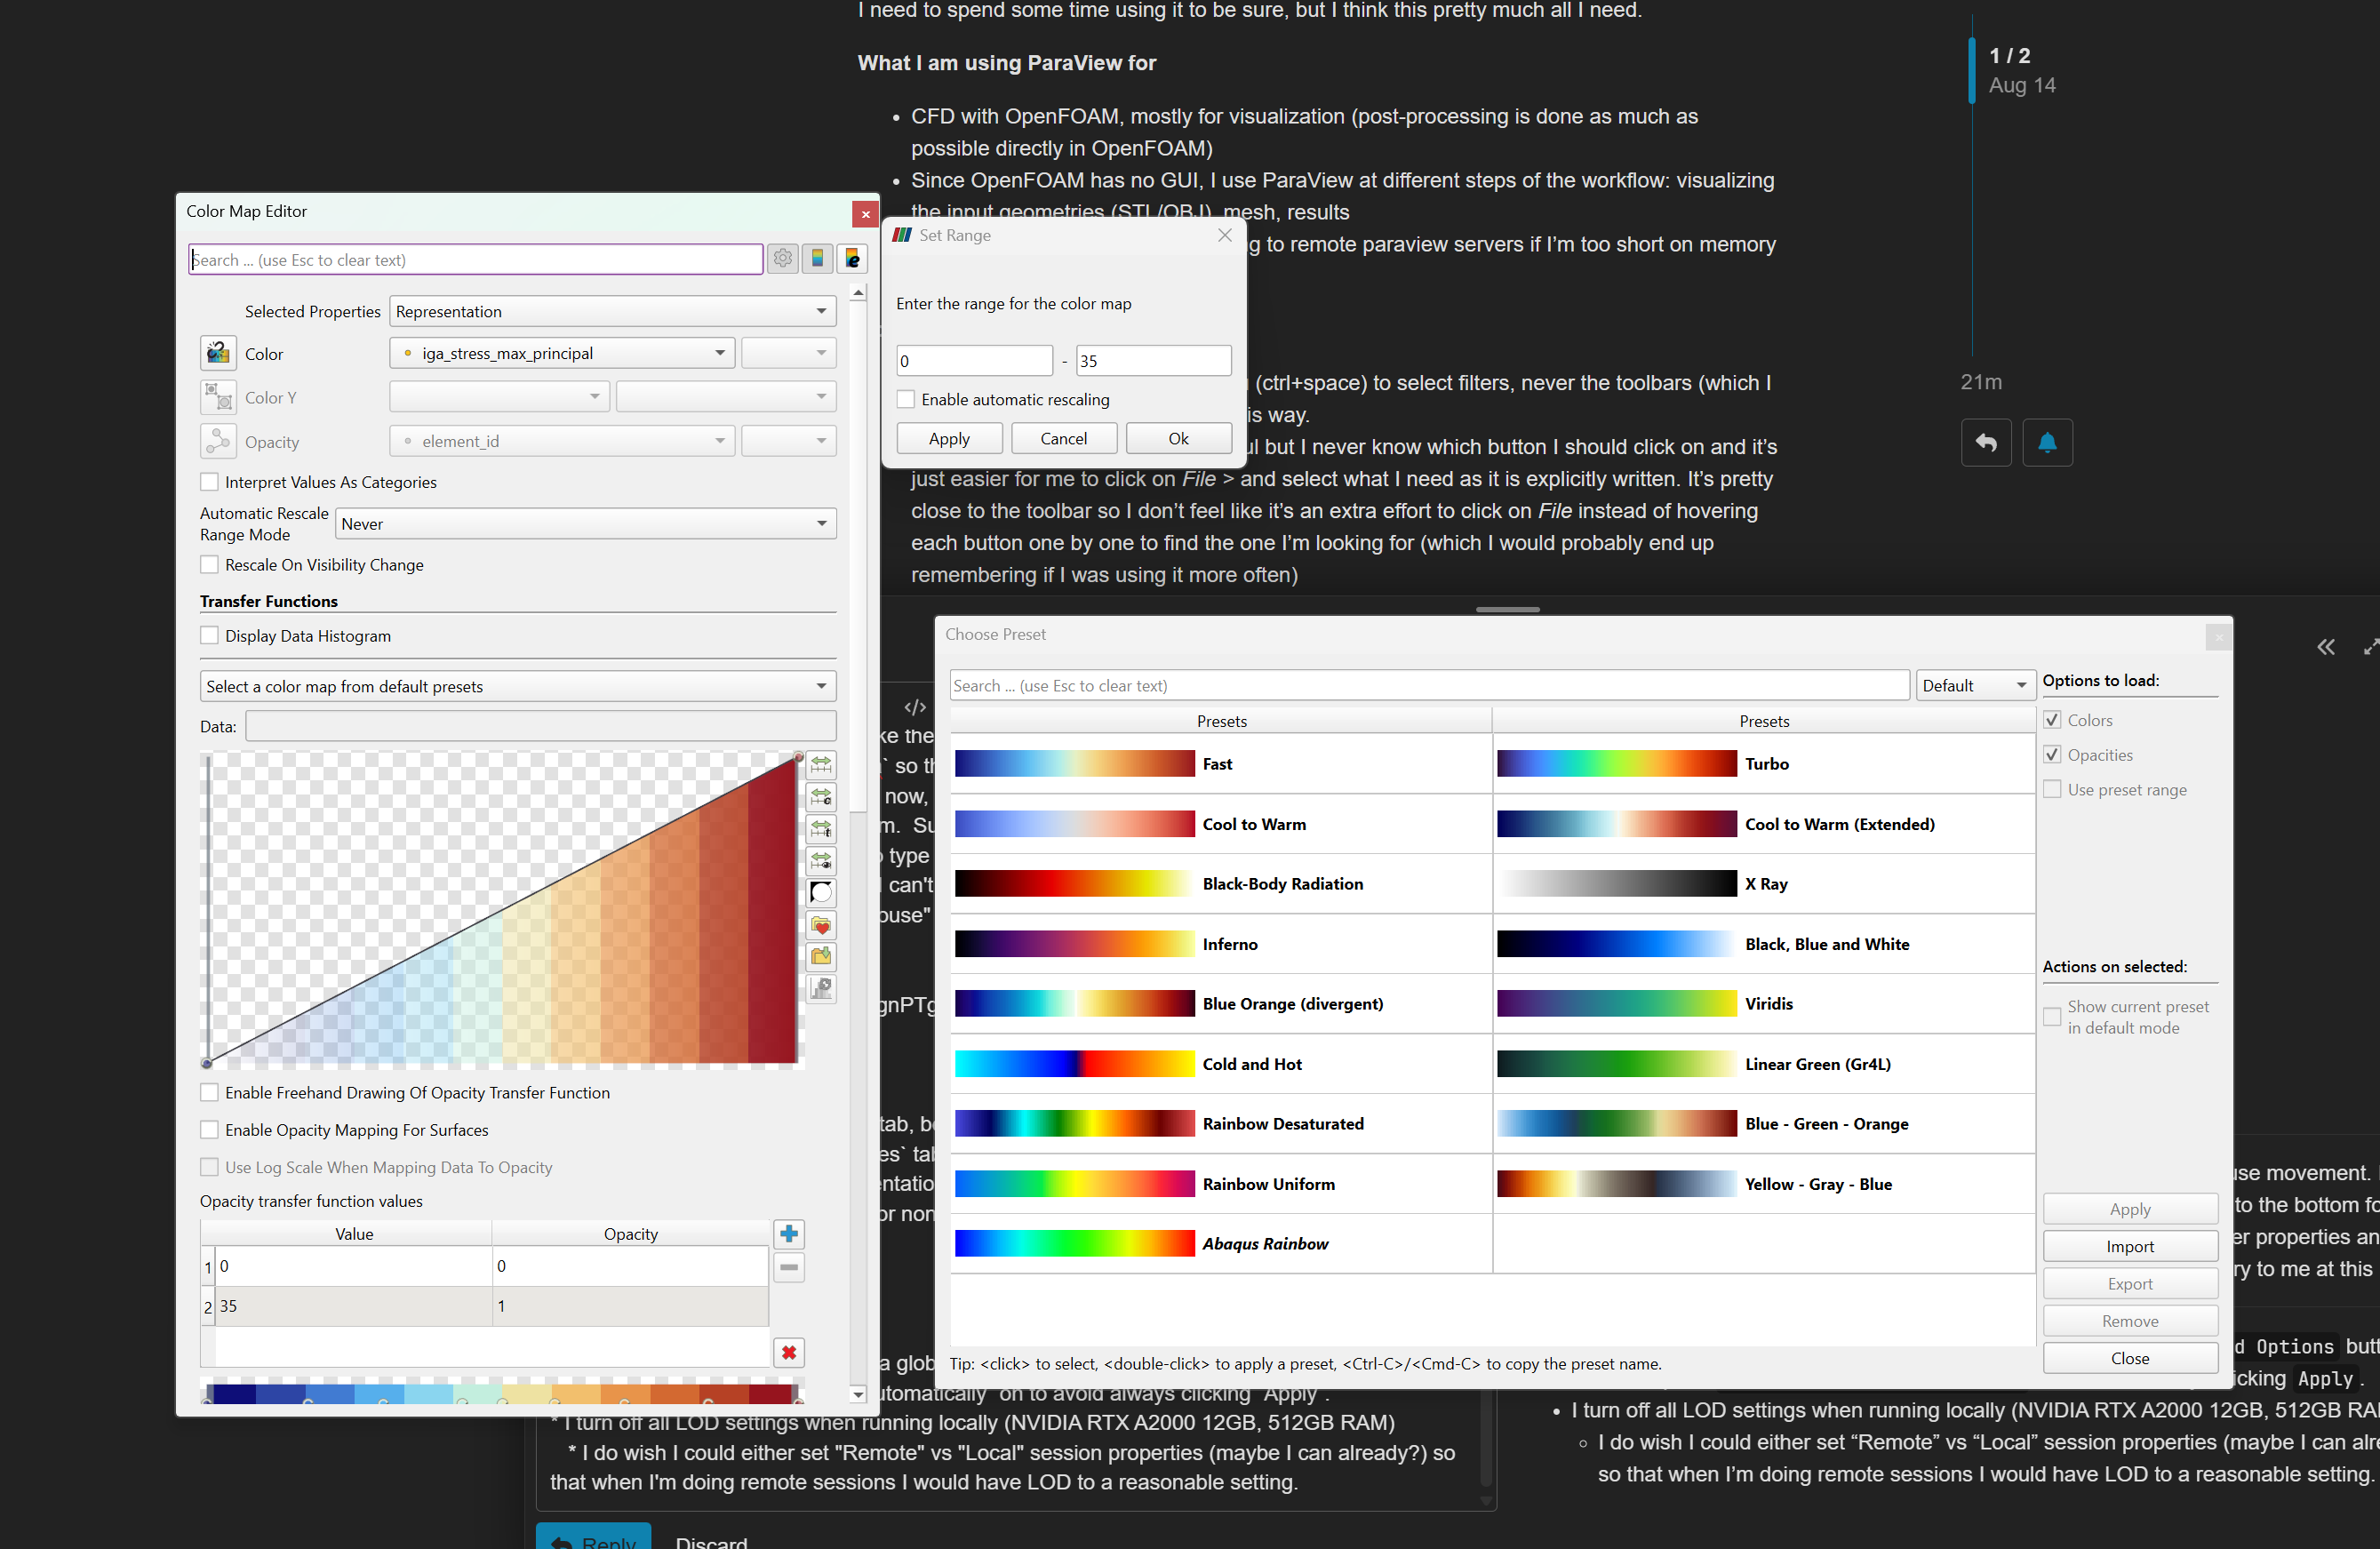The width and height of the screenshot is (2380, 1549).
Task: Open first Color Y array dropdown
Action: pos(499,397)
